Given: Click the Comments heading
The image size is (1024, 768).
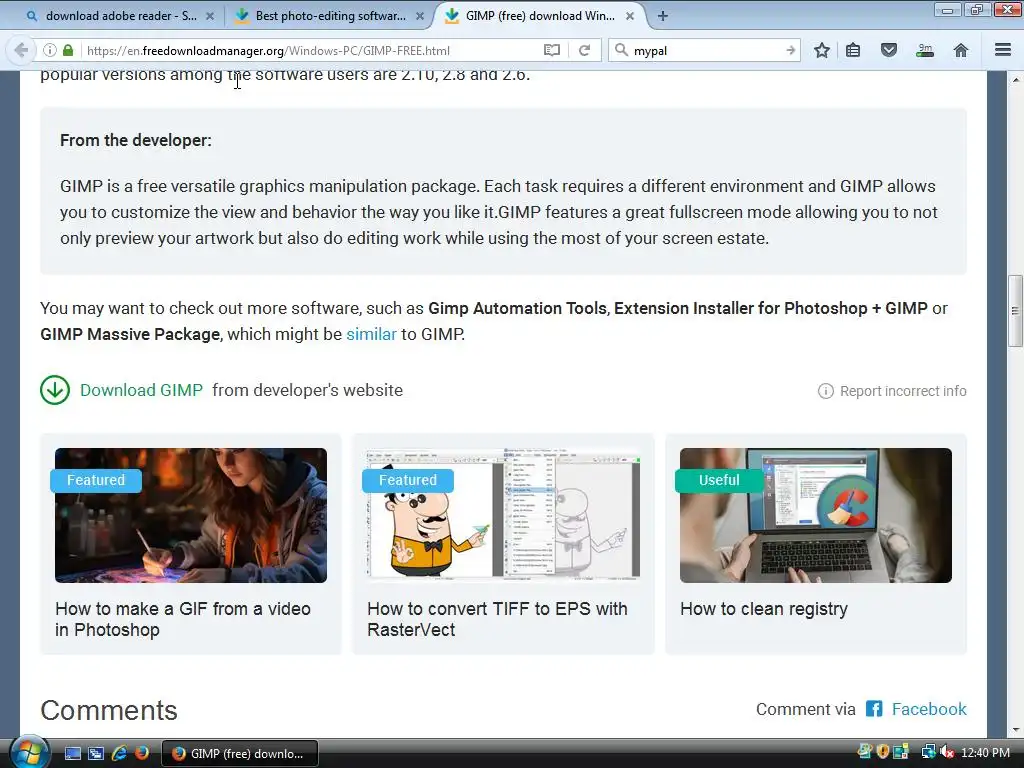Looking at the screenshot, I should point(108,711).
